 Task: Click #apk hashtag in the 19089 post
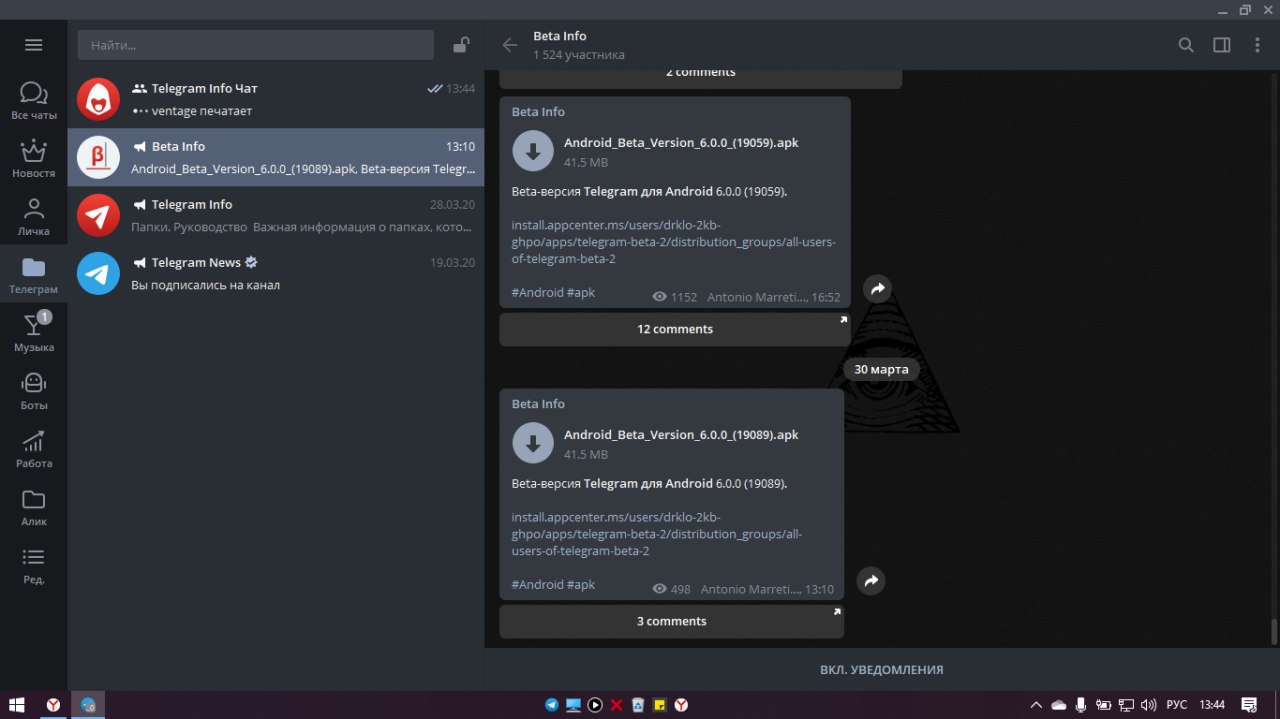tap(581, 584)
